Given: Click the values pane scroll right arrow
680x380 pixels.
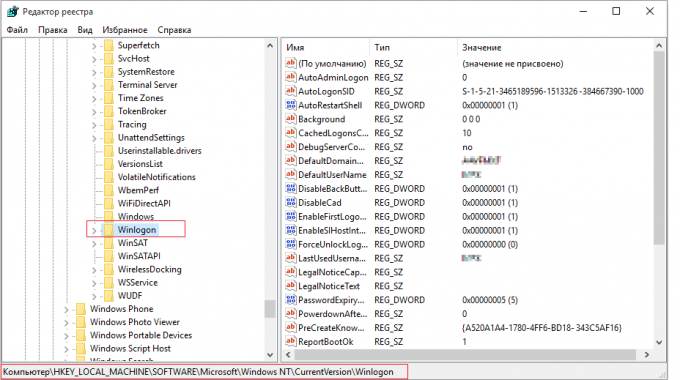Looking at the screenshot, I should (x=647, y=354).
